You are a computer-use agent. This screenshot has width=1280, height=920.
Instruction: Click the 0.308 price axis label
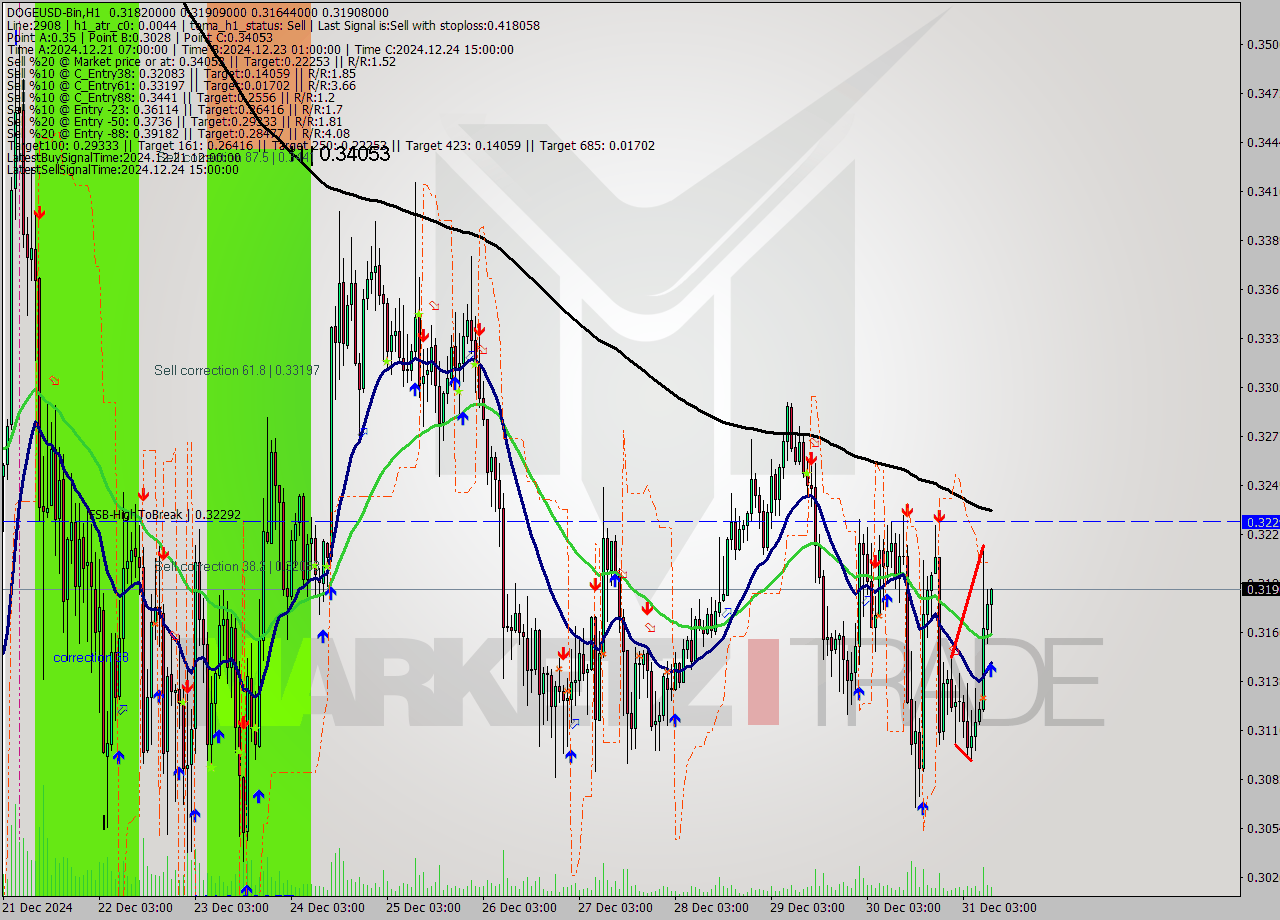click(1263, 780)
